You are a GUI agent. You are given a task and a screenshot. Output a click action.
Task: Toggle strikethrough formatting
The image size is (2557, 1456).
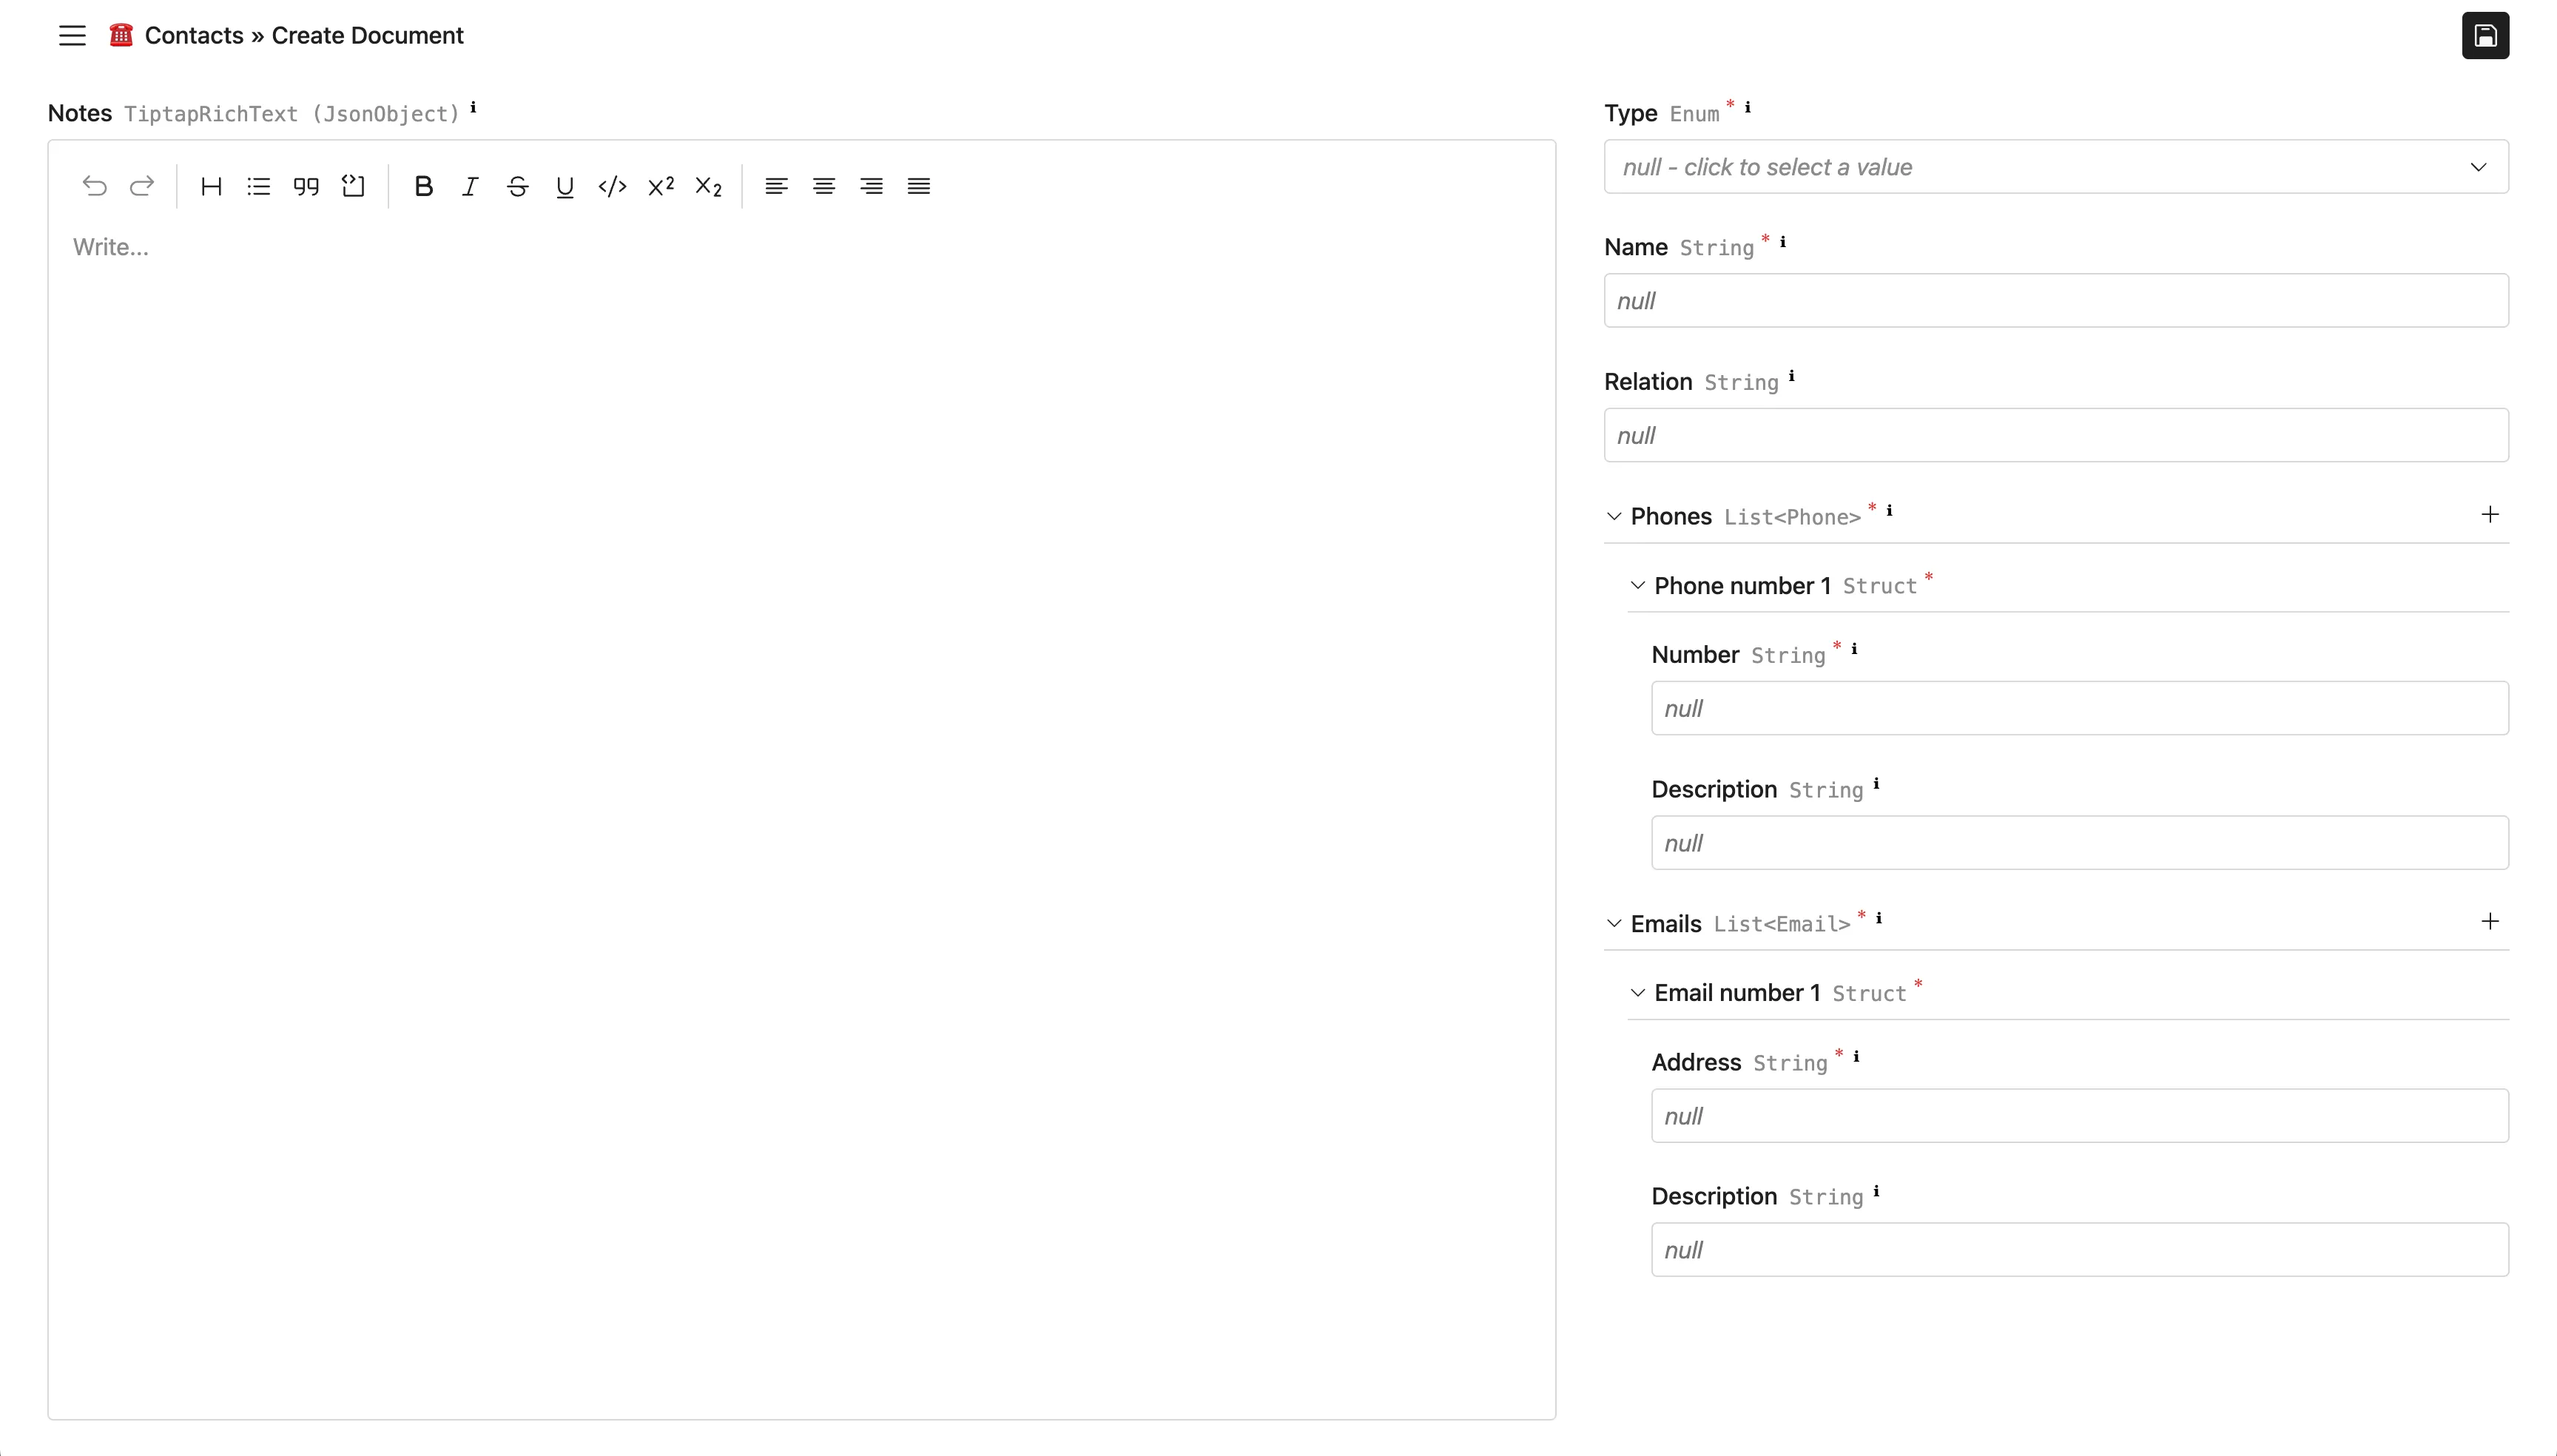[517, 186]
